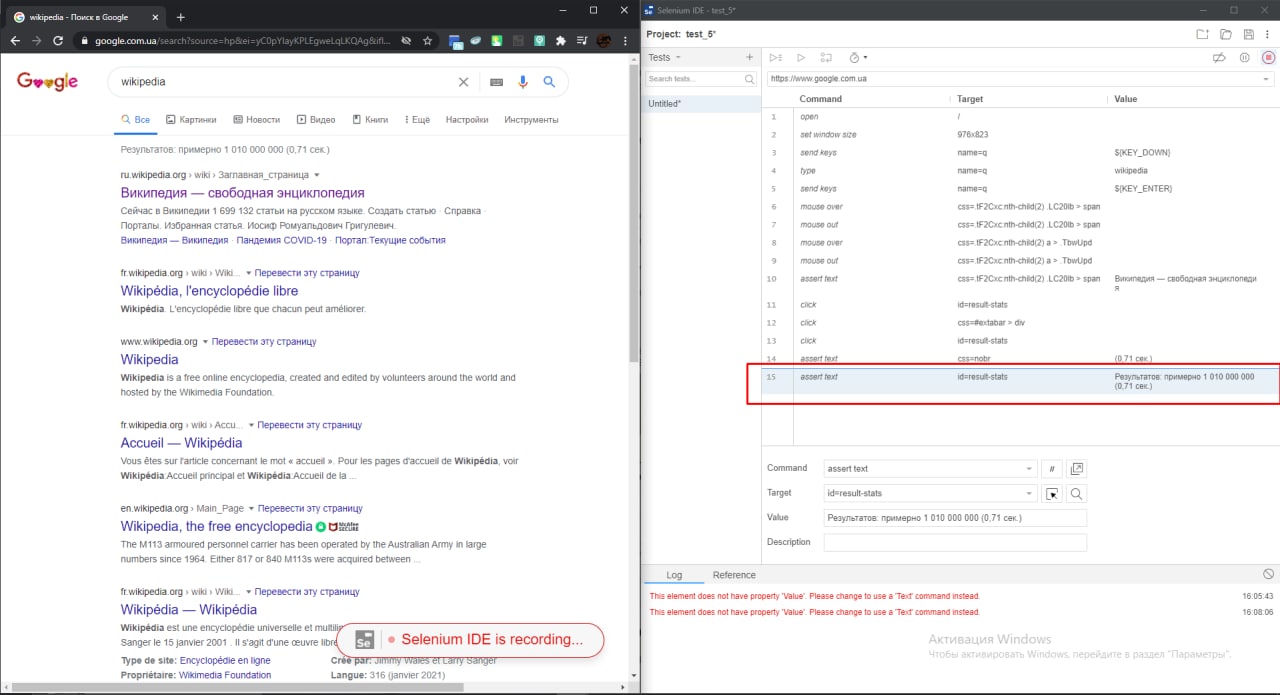The image size is (1280, 695).
Task: Open Видео search tab
Action: 316,119
